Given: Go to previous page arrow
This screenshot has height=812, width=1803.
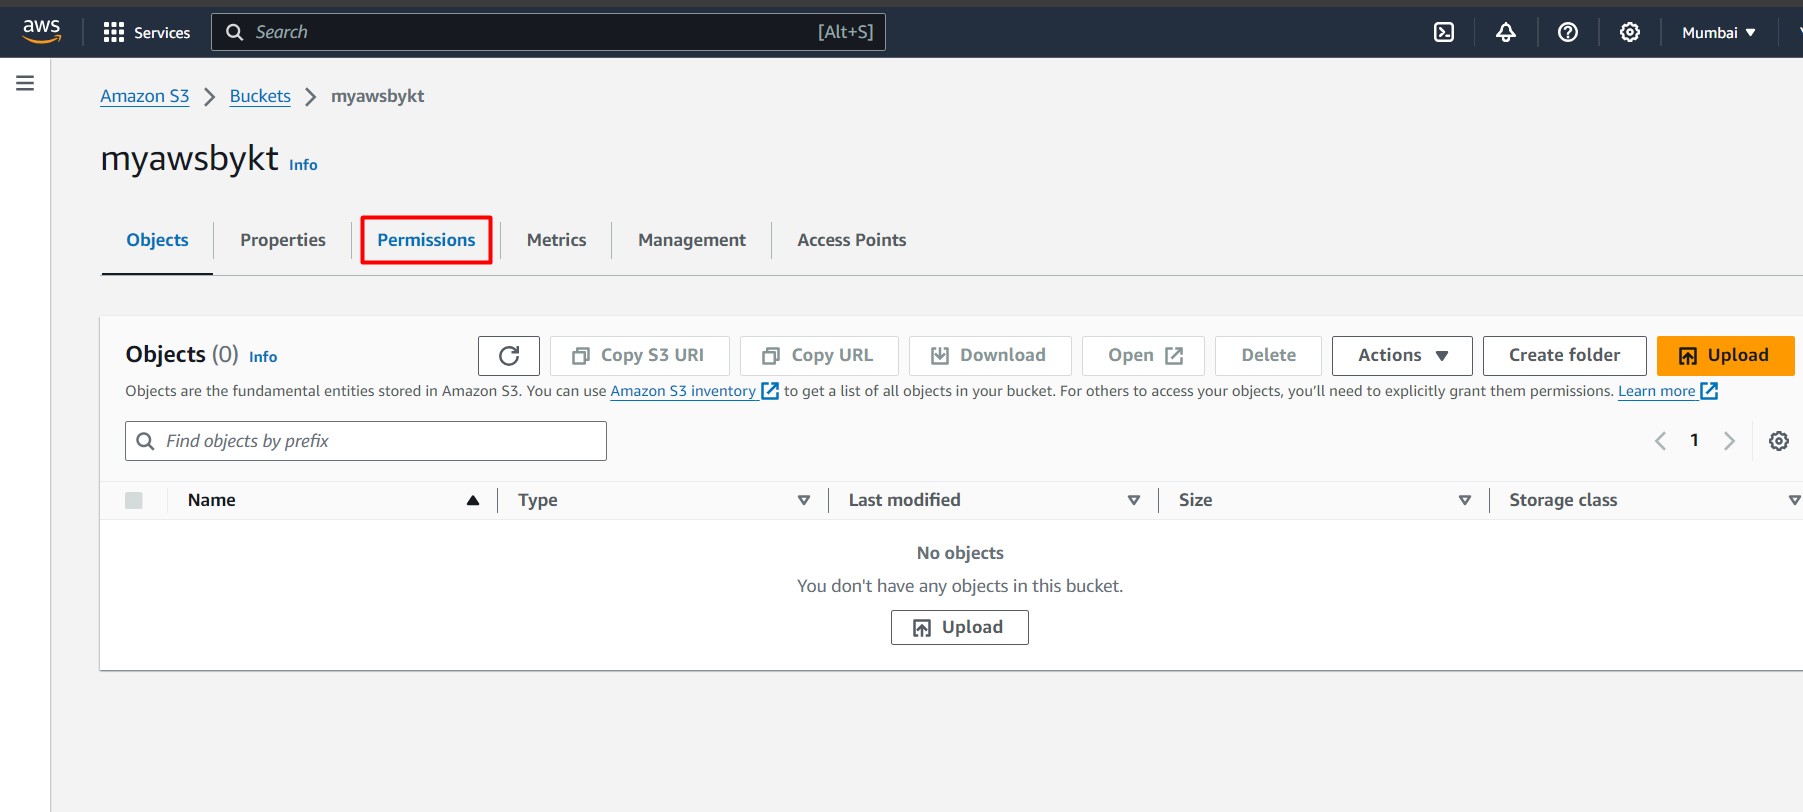Looking at the screenshot, I should (x=1660, y=441).
